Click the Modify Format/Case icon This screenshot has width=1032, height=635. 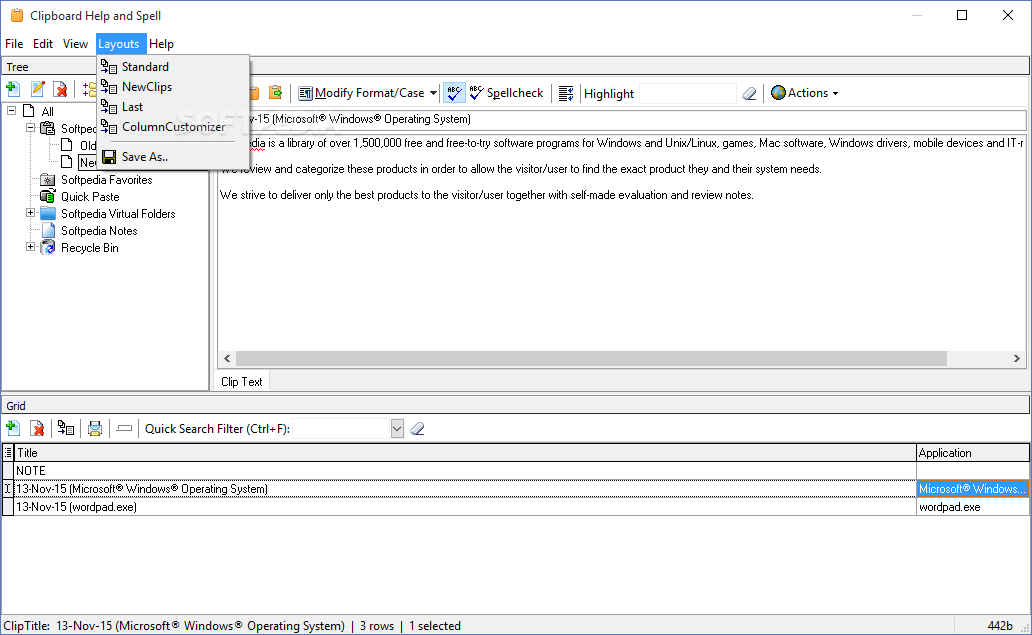[x=305, y=93]
